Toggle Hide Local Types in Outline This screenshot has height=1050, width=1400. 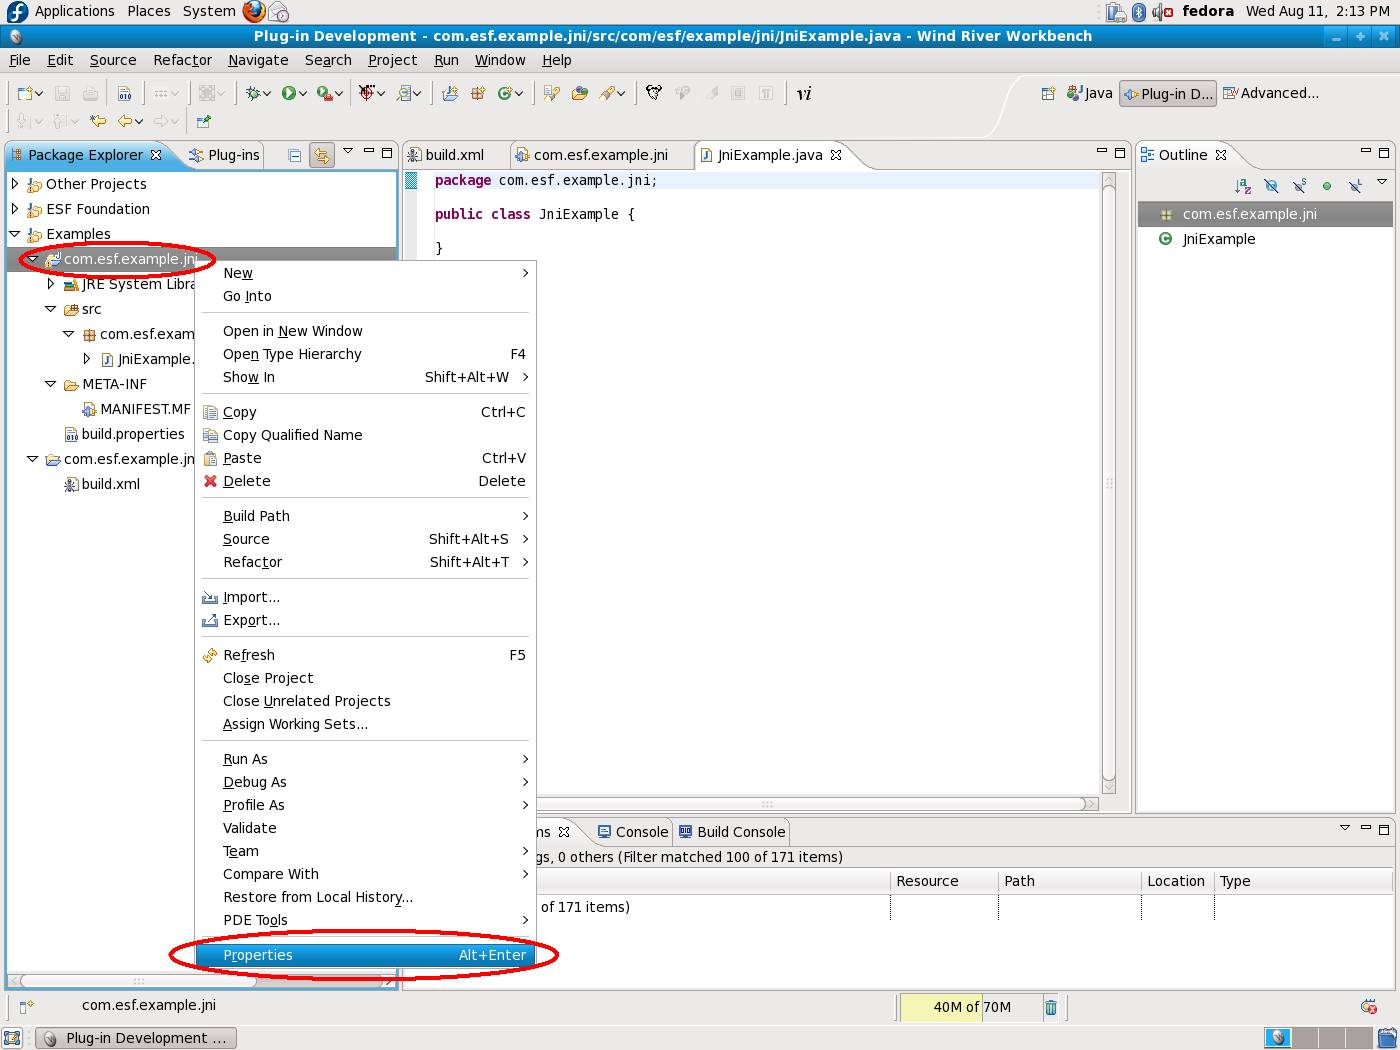(x=1355, y=186)
